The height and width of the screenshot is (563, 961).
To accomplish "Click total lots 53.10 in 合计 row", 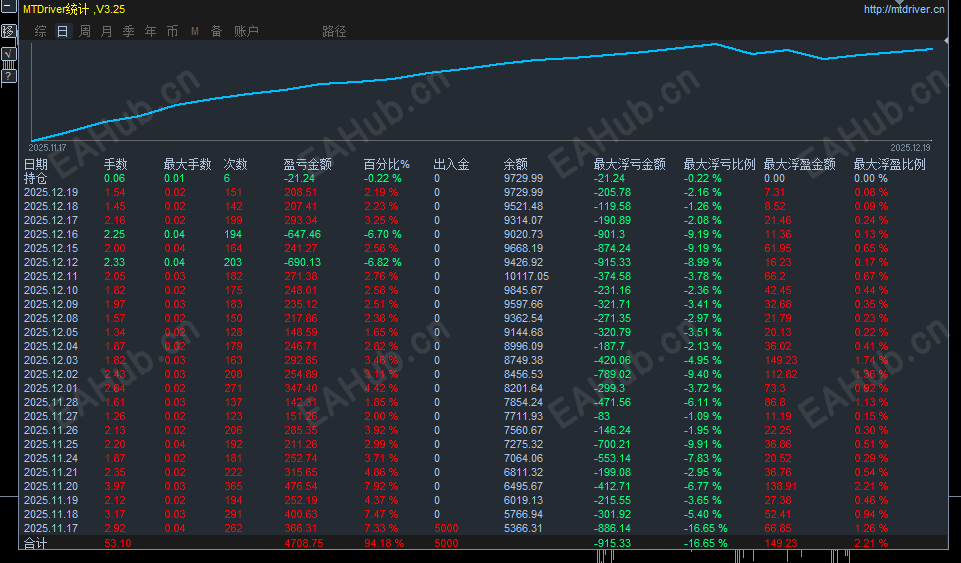I will pos(118,543).
